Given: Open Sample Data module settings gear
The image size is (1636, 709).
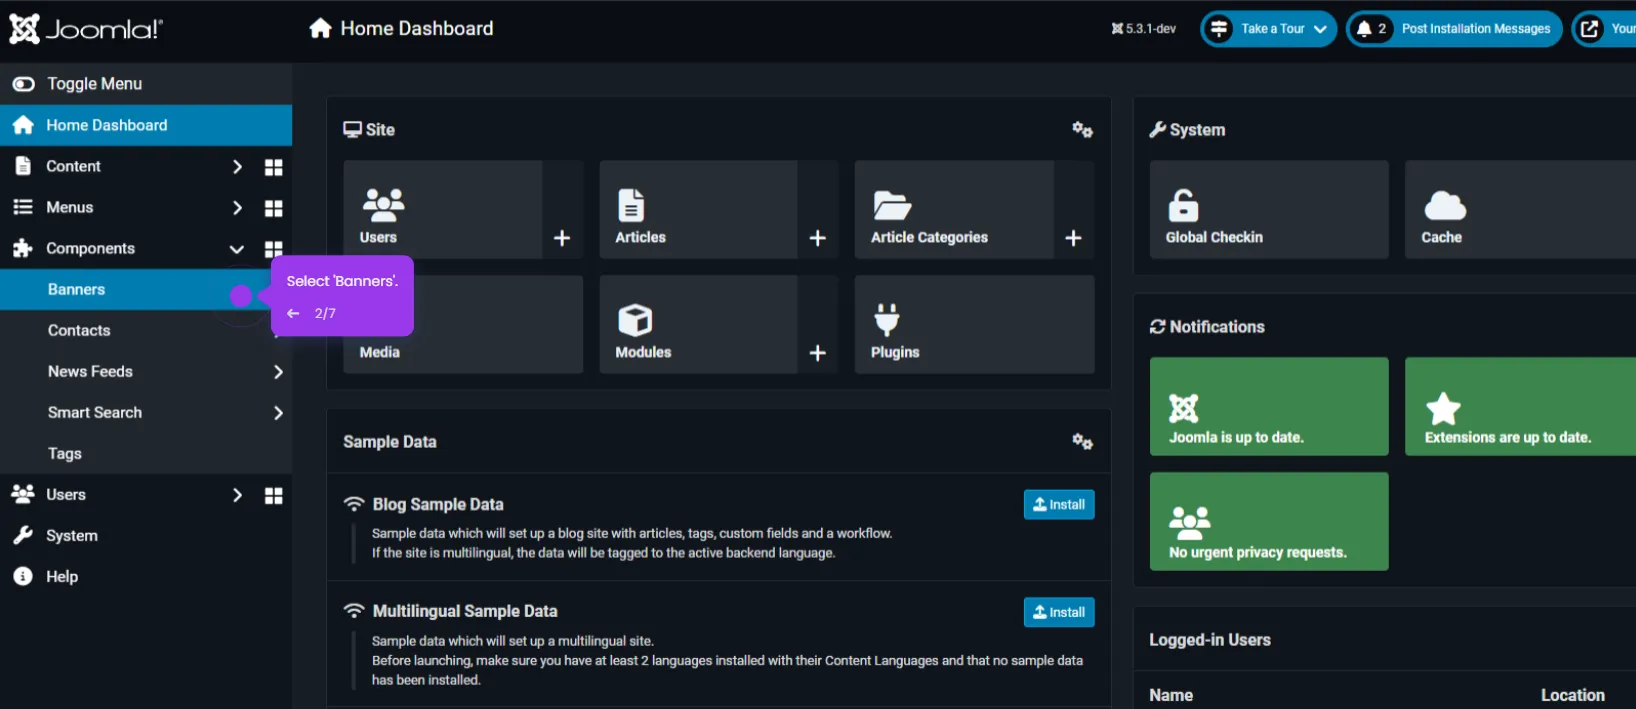Looking at the screenshot, I should point(1082,442).
